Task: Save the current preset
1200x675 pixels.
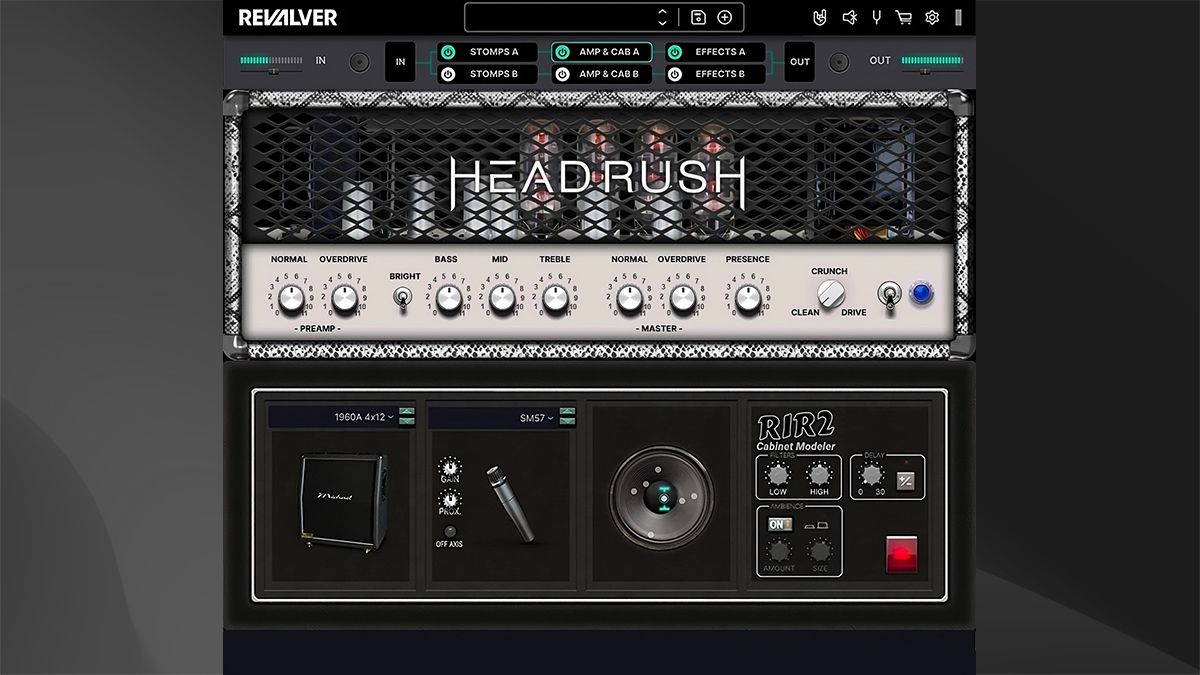Action: pos(697,17)
